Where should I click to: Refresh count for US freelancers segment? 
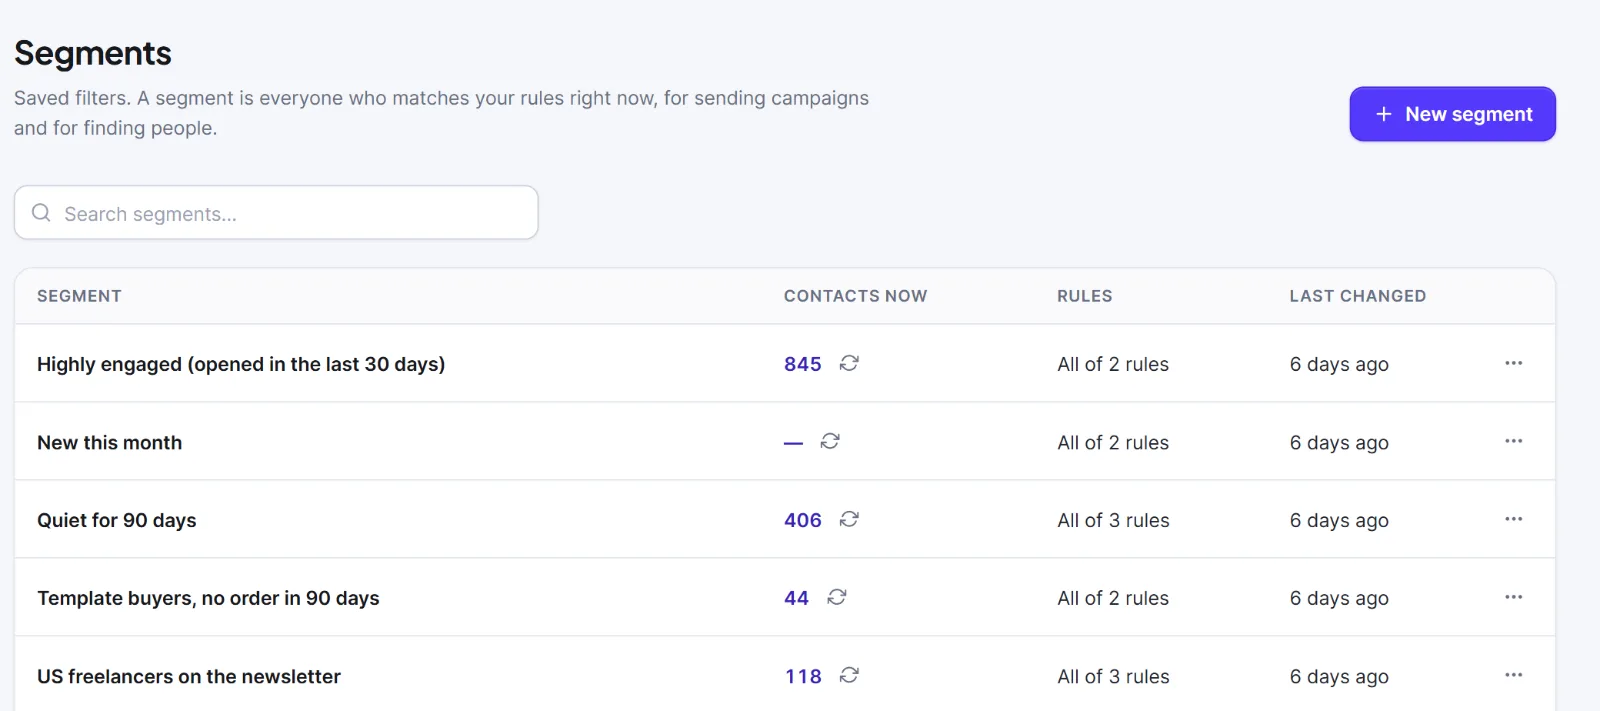pos(849,675)
